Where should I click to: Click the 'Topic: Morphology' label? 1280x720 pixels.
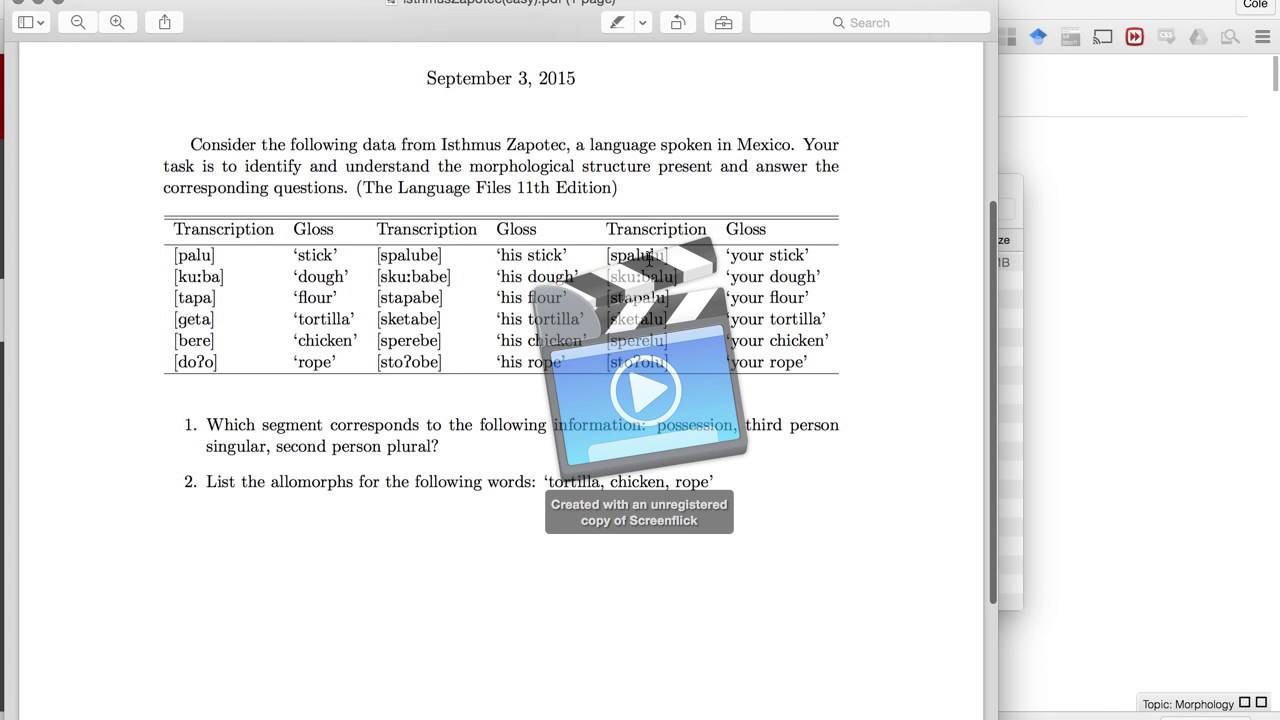1188,704
